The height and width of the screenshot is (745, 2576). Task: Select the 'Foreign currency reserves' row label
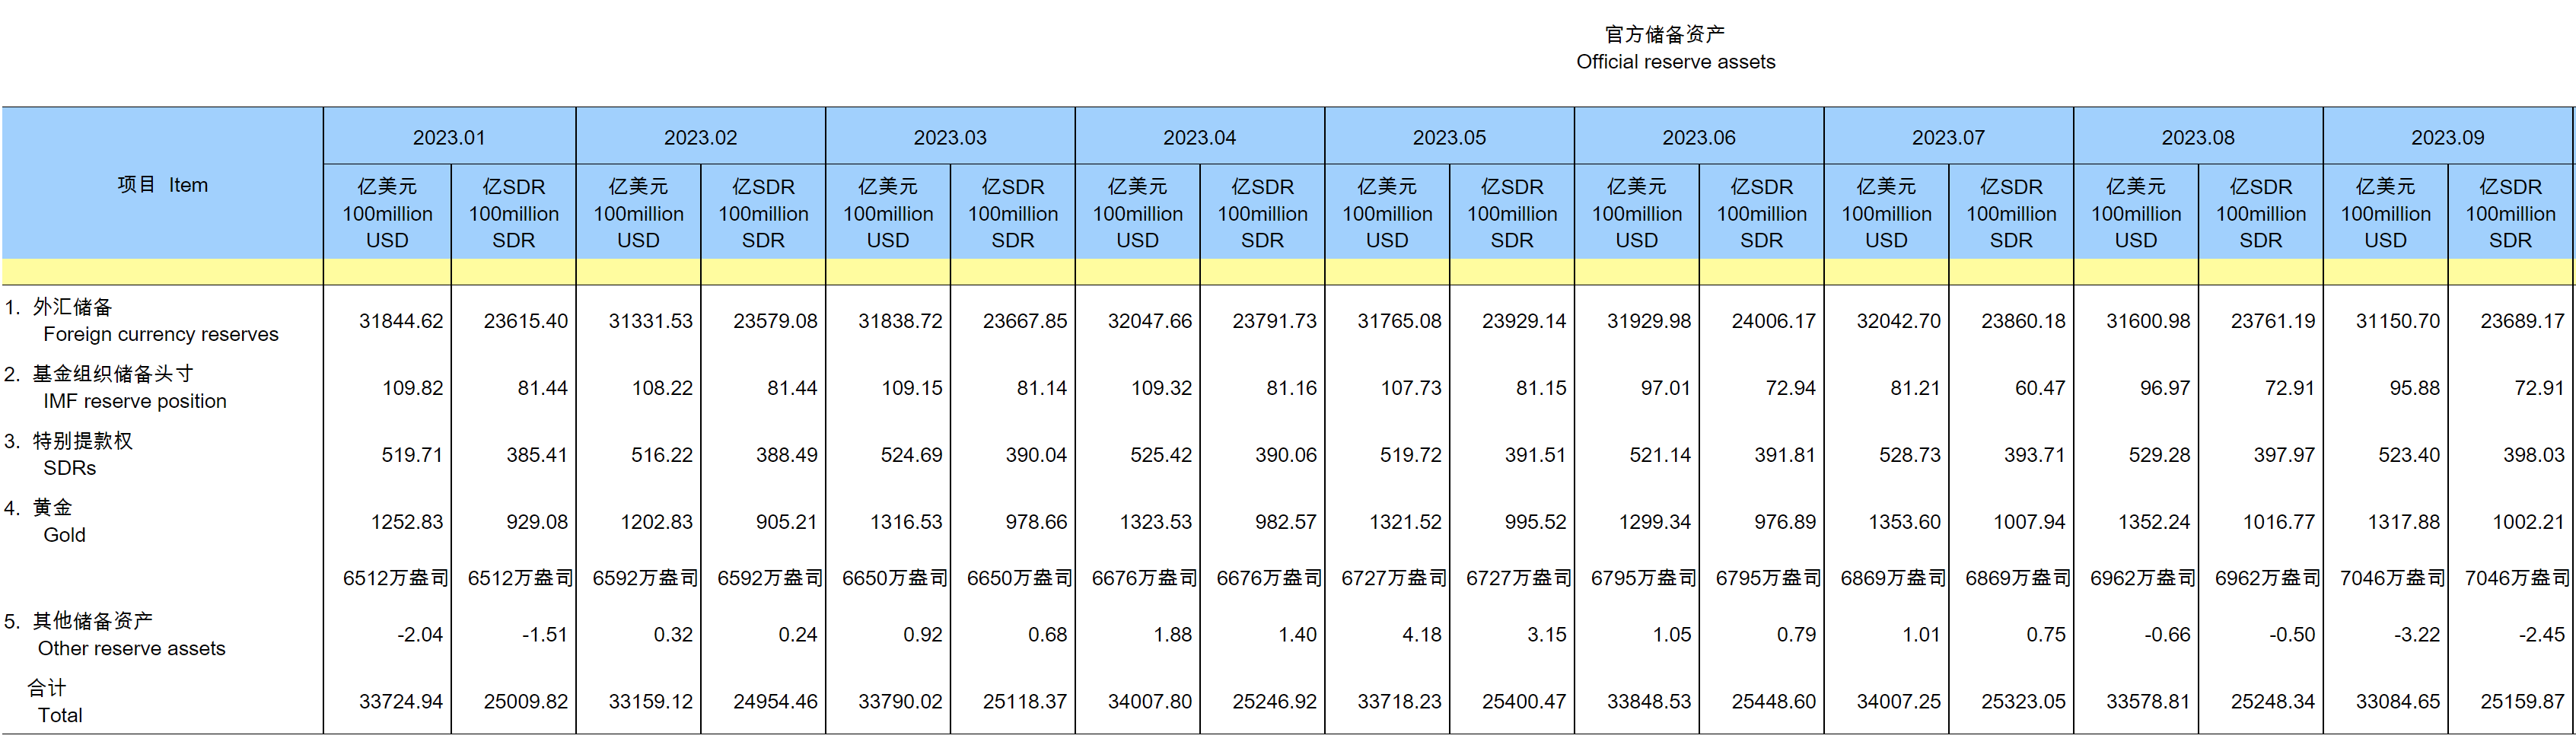[161, 334]
